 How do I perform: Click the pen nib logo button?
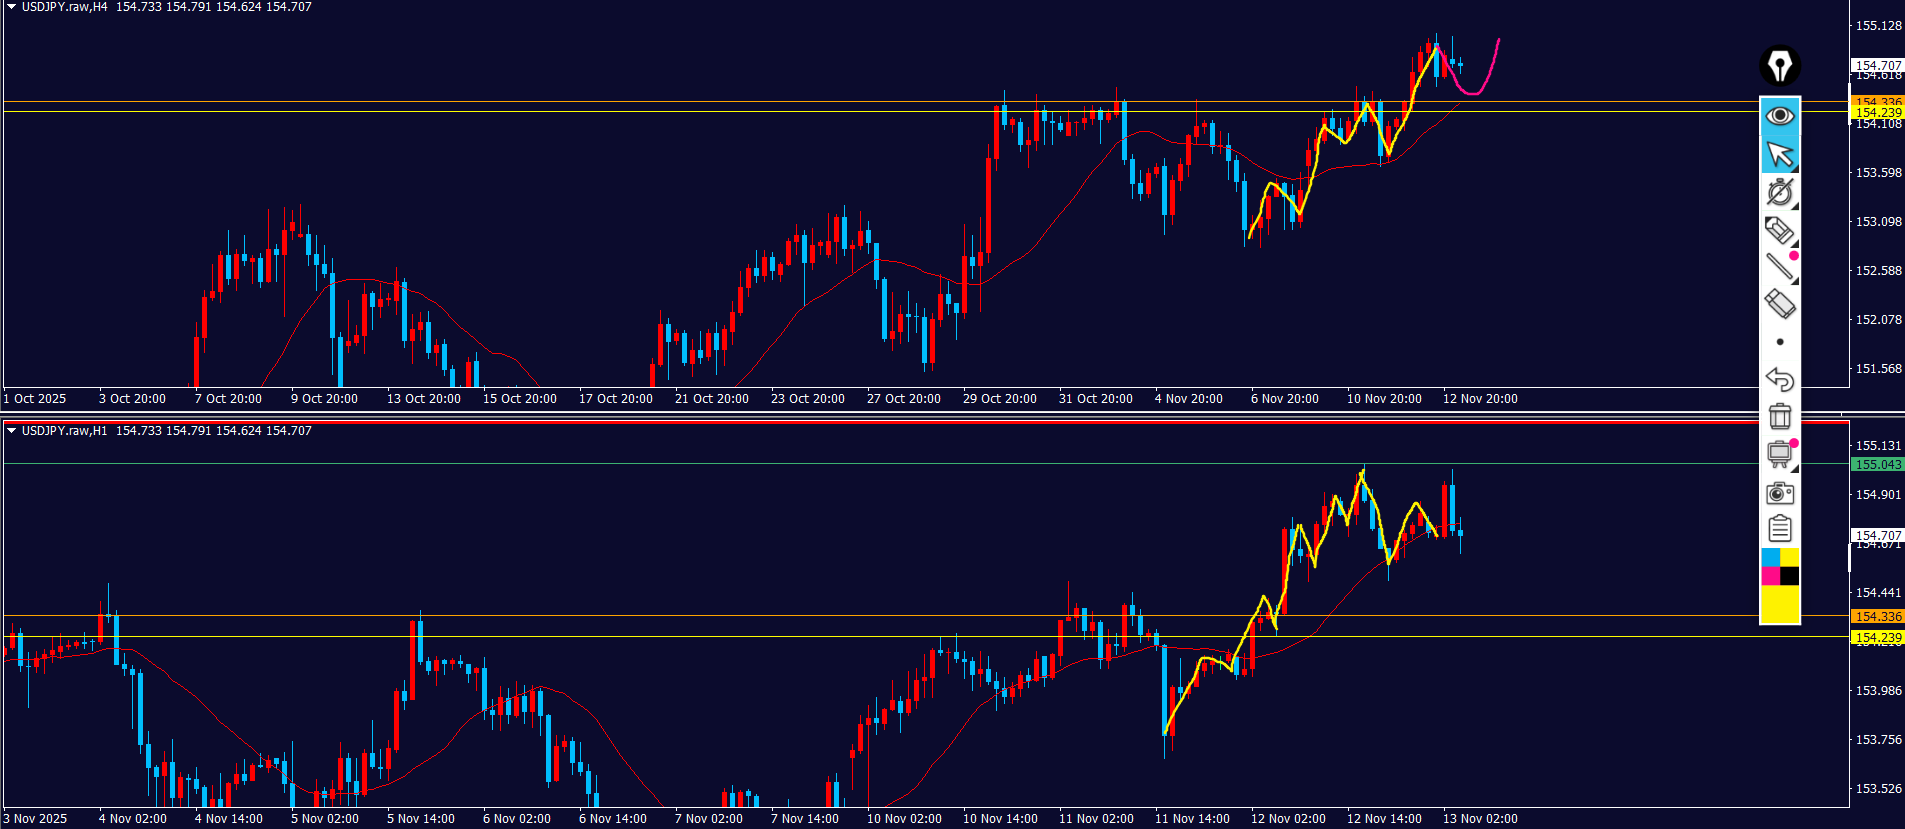[x=1780, y=66]
